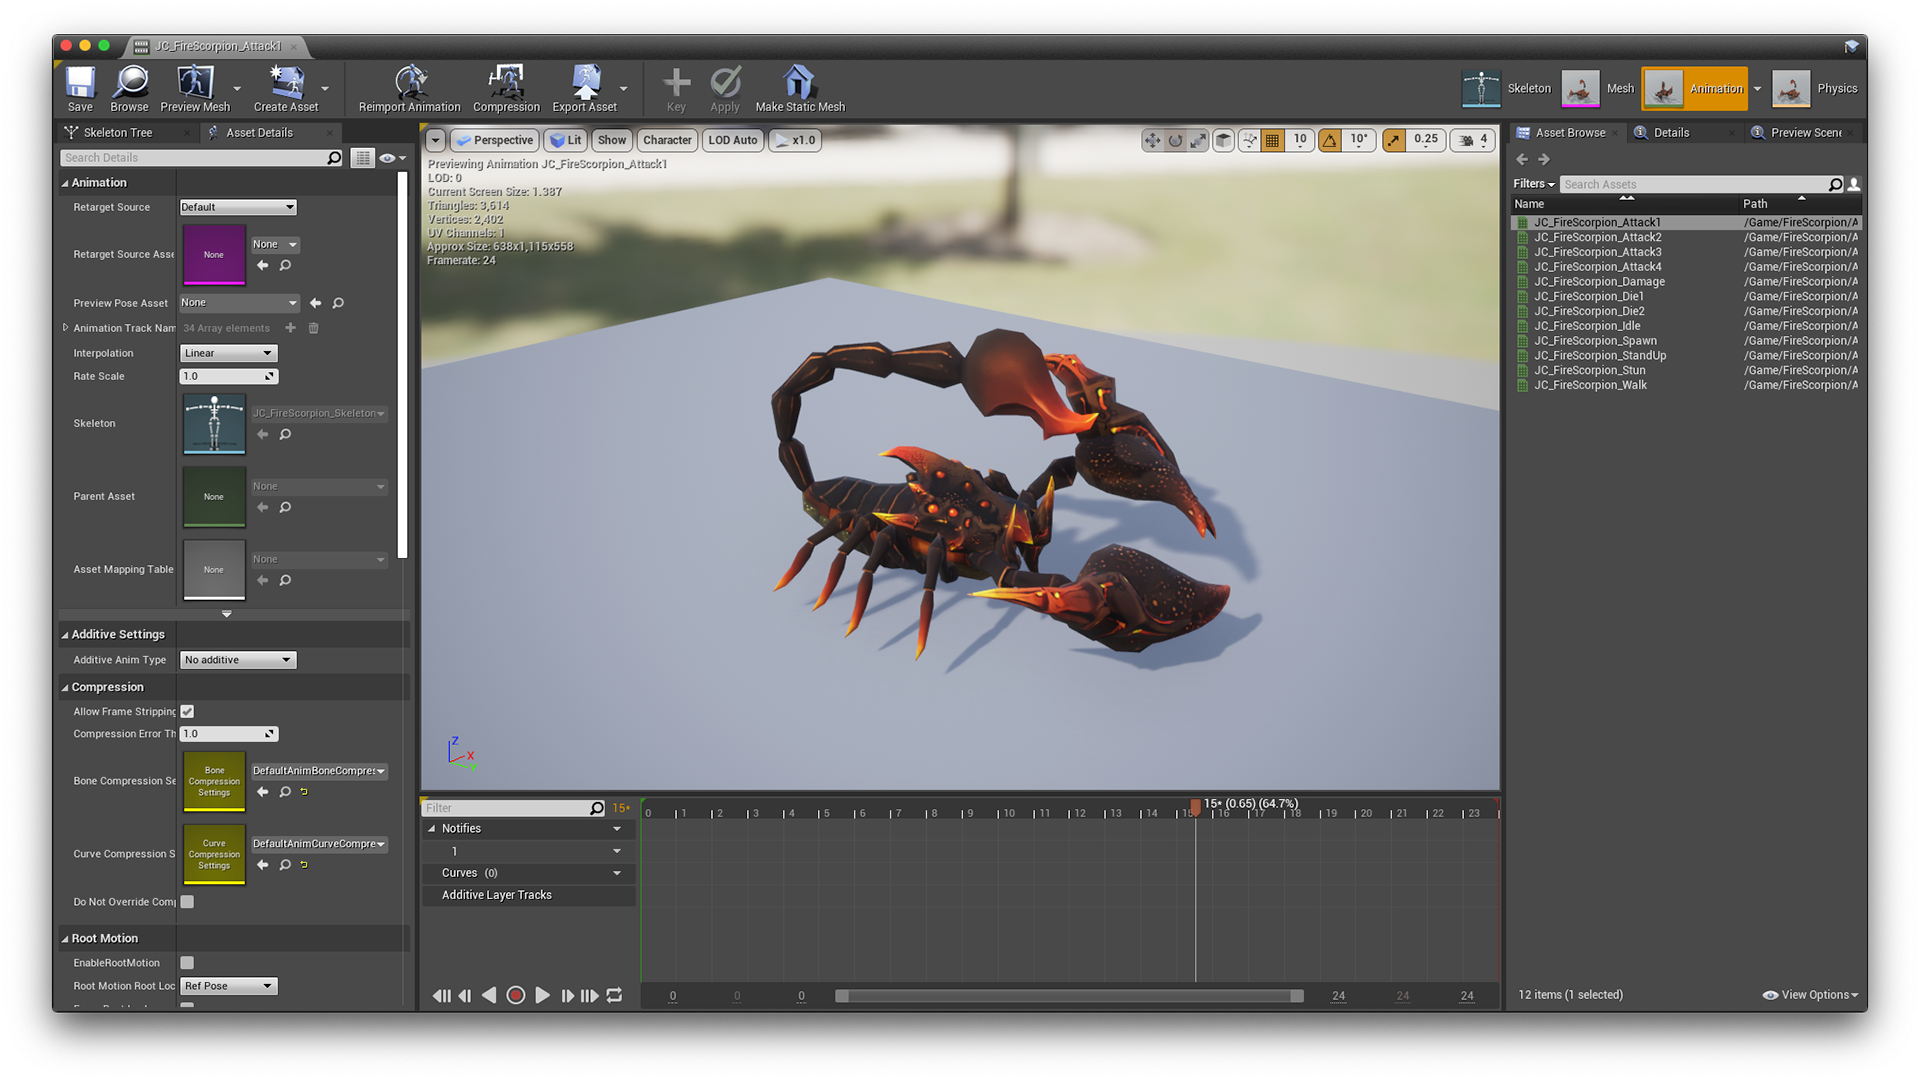This screenshot has height=1080, width=1920.
Task: Open the animation Compression tool
Action: tap(506, 80)
